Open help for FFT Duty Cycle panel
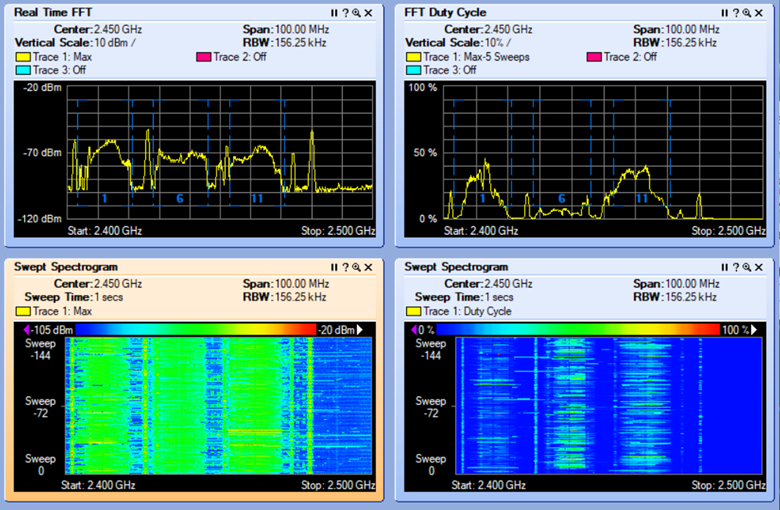 735,13
